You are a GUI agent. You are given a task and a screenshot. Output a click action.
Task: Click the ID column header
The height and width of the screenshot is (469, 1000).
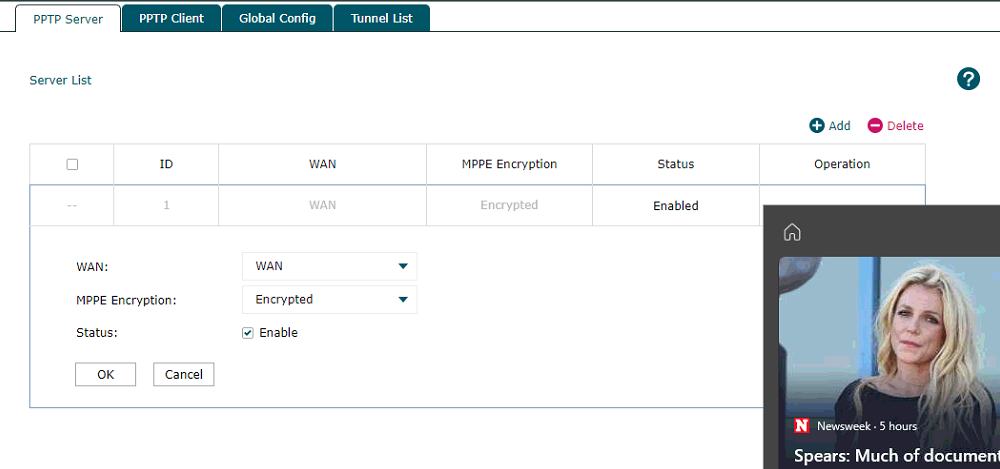tap(166, 164)
